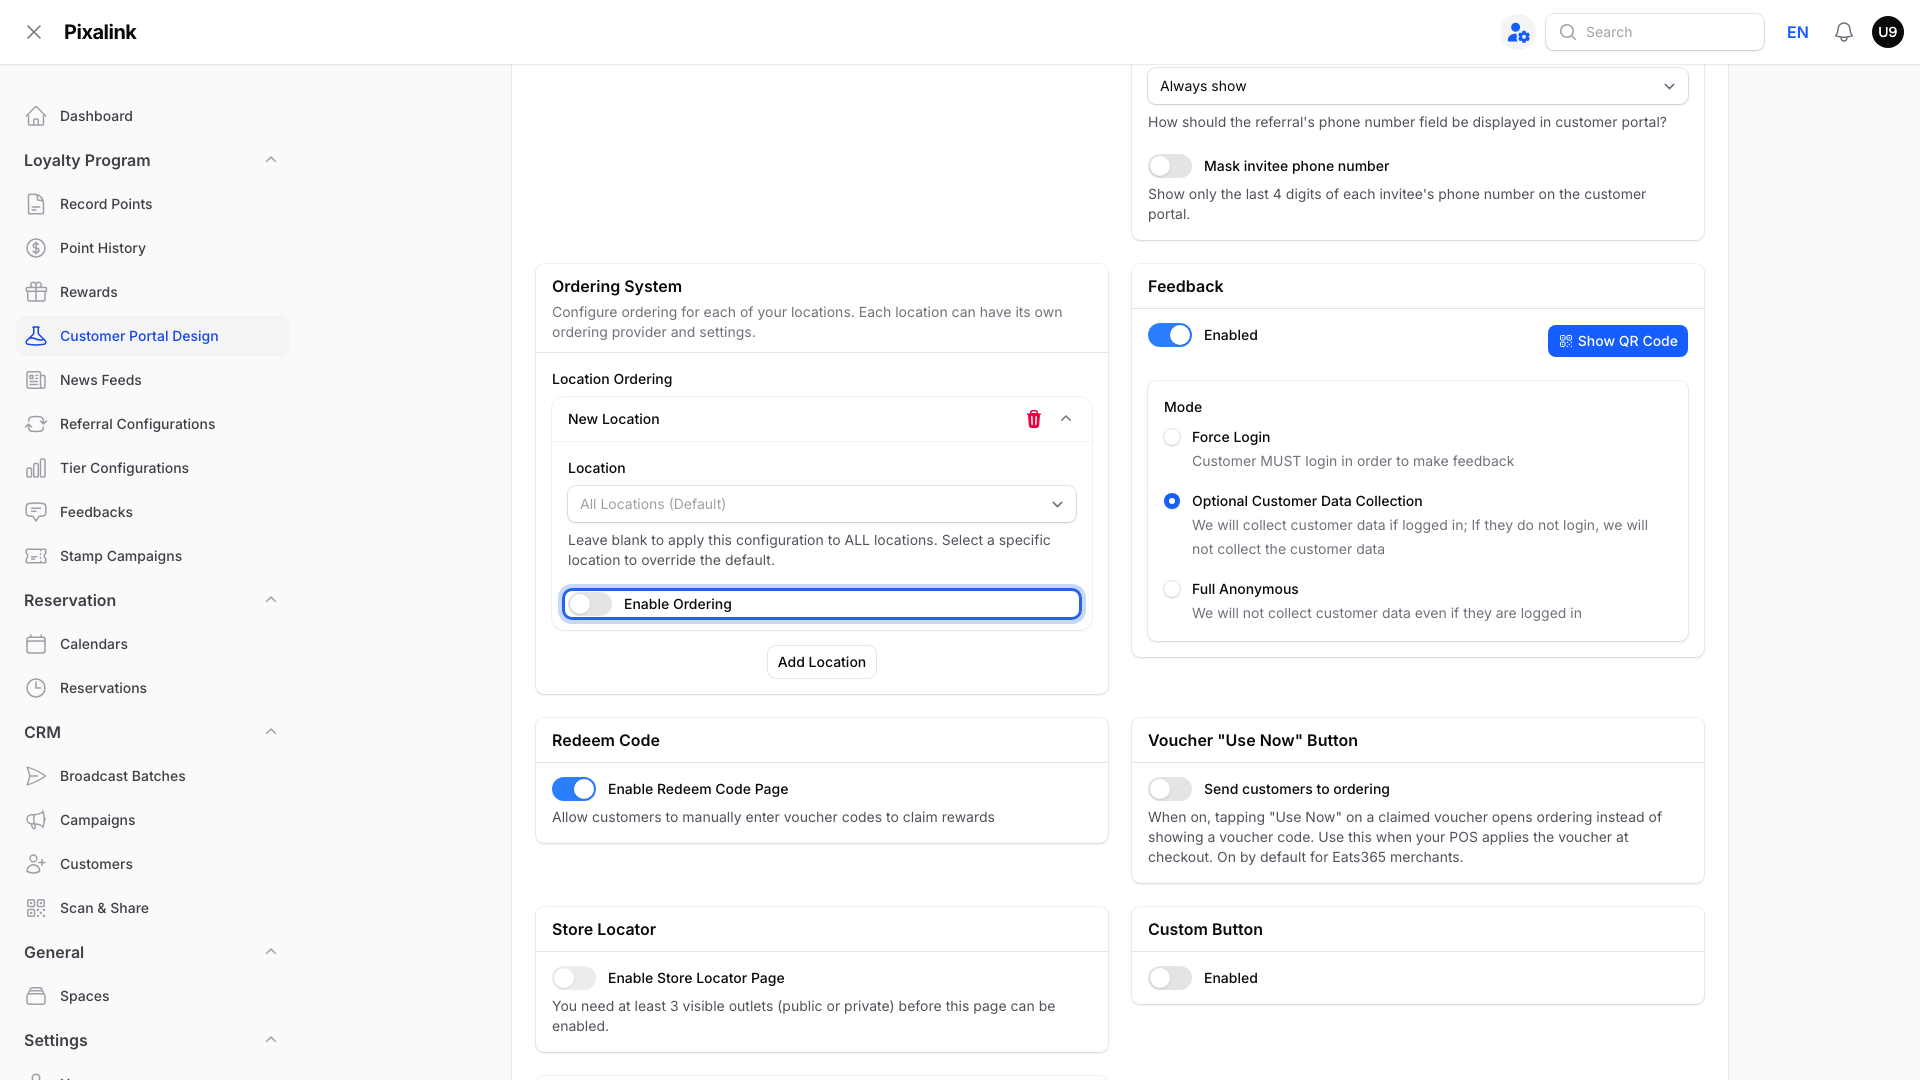The image size is (1920, 1080).
Task: Open the Always show dropdown
Action: 1417,86
